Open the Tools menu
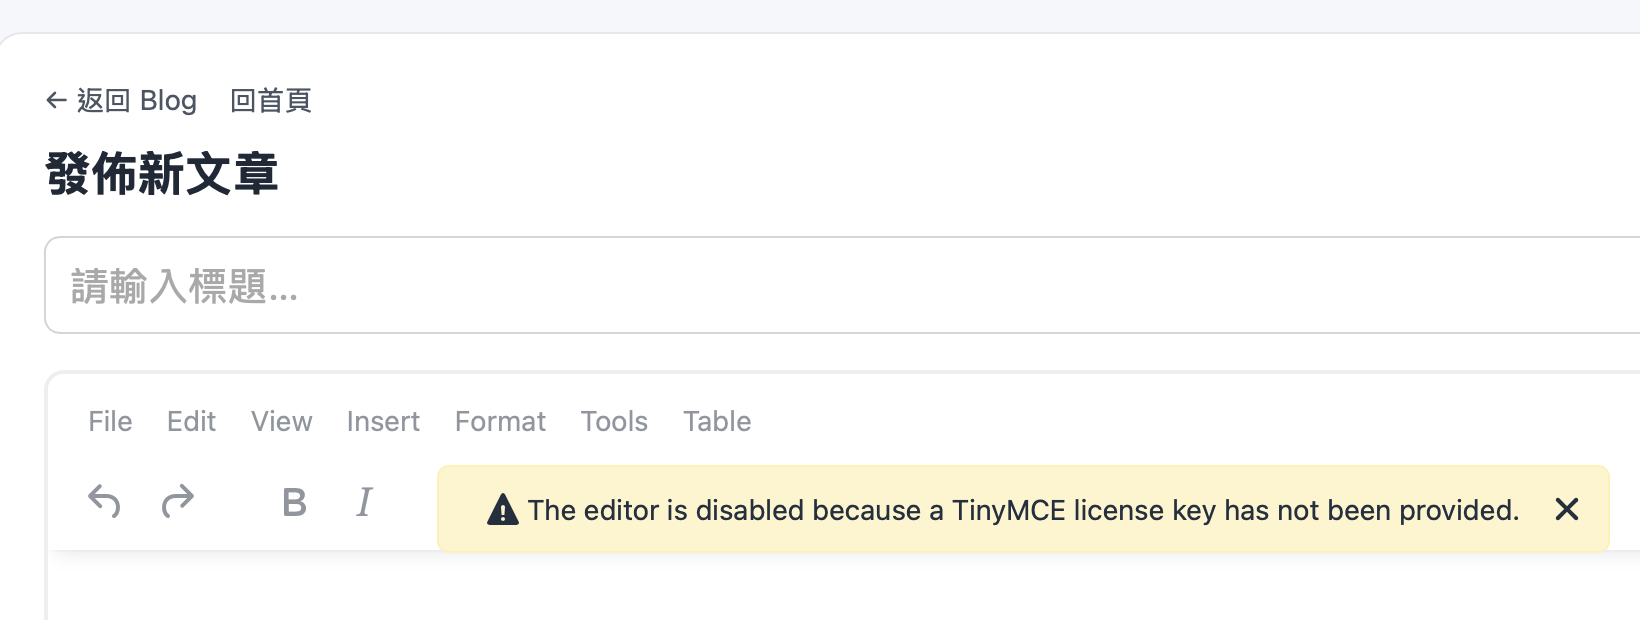 614,422
